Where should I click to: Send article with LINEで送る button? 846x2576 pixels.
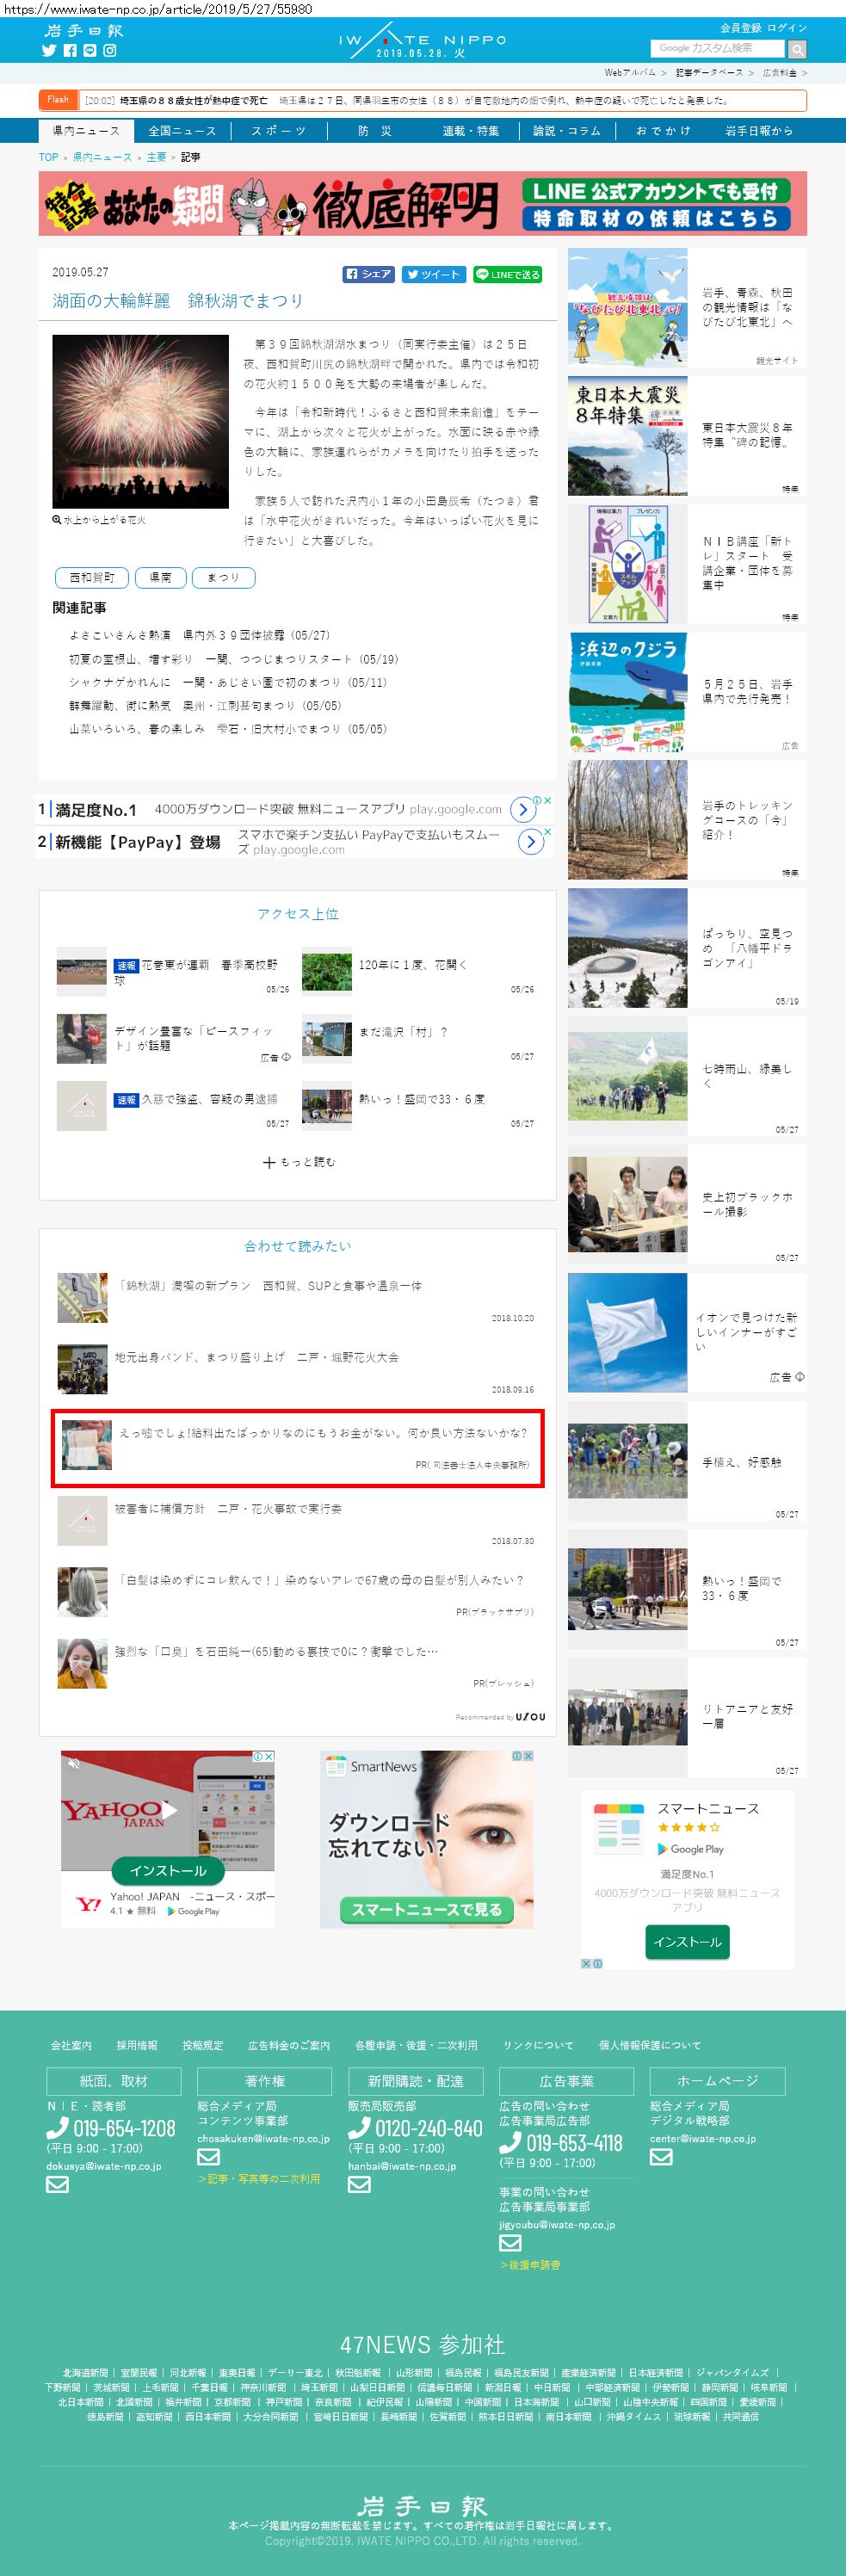click(507, 274)
